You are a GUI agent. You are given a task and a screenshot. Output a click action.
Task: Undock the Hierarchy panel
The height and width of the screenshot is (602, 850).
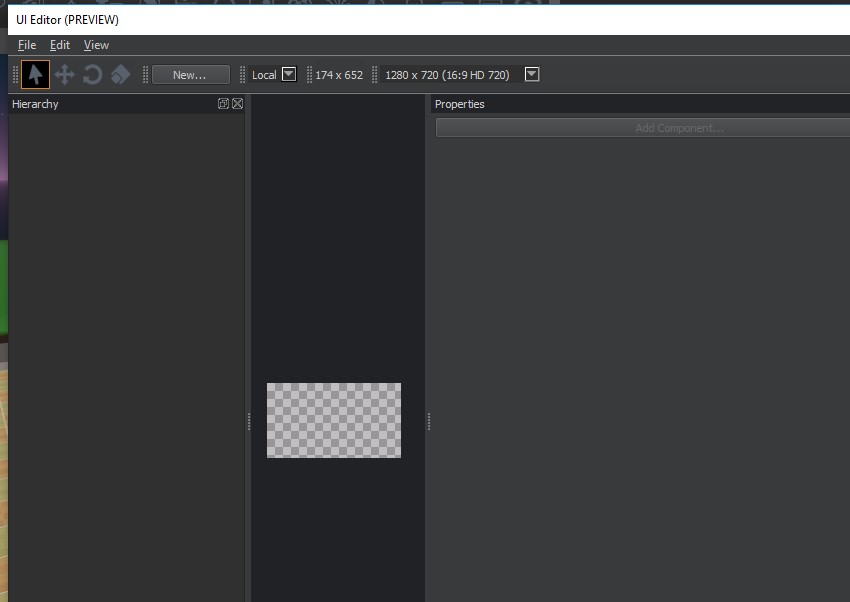click(x=225, y=103)
